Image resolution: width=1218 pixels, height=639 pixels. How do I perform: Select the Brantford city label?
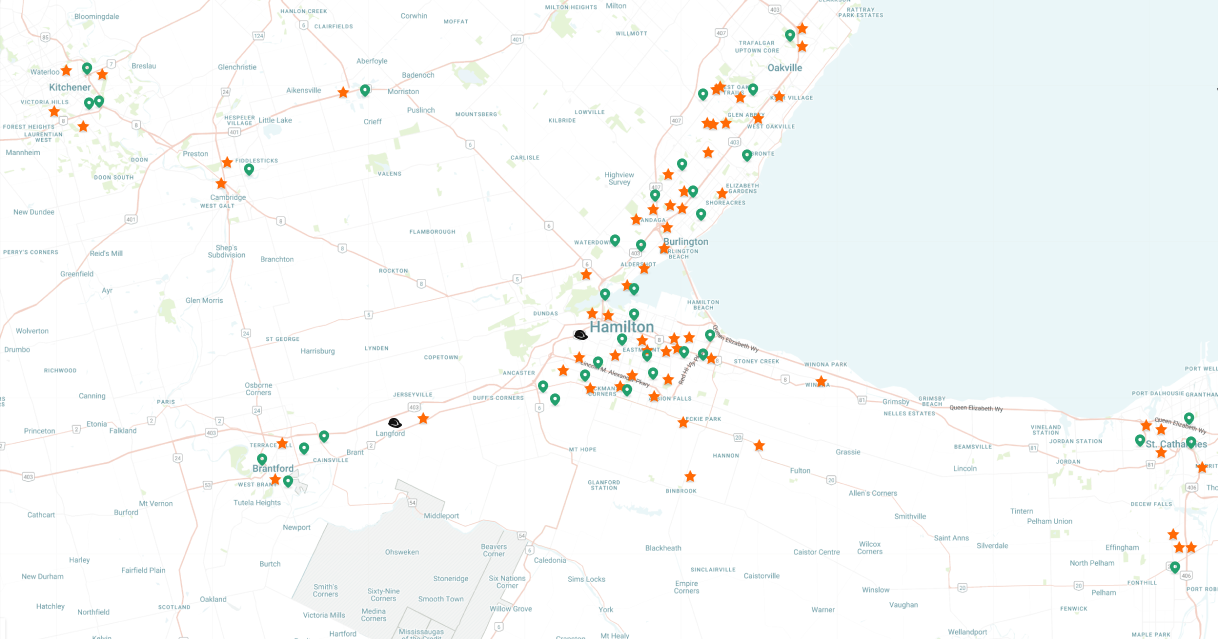pyautogui.click(x=272, y=469)
